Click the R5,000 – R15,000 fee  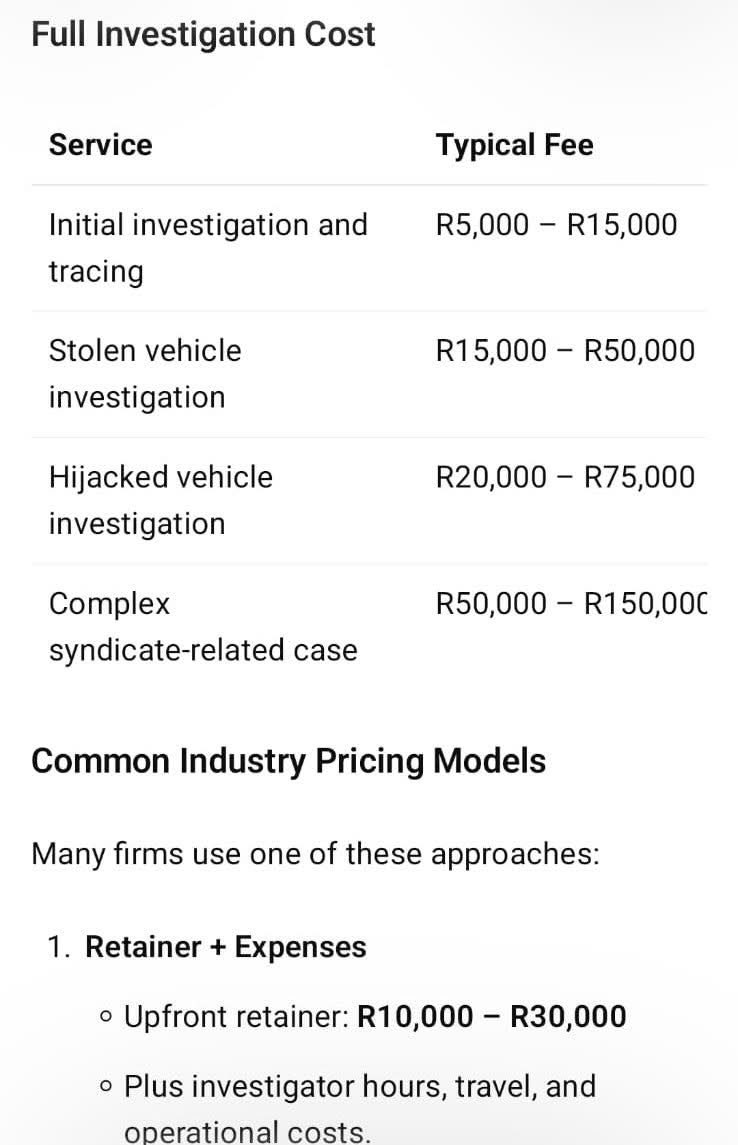point(556,224)
